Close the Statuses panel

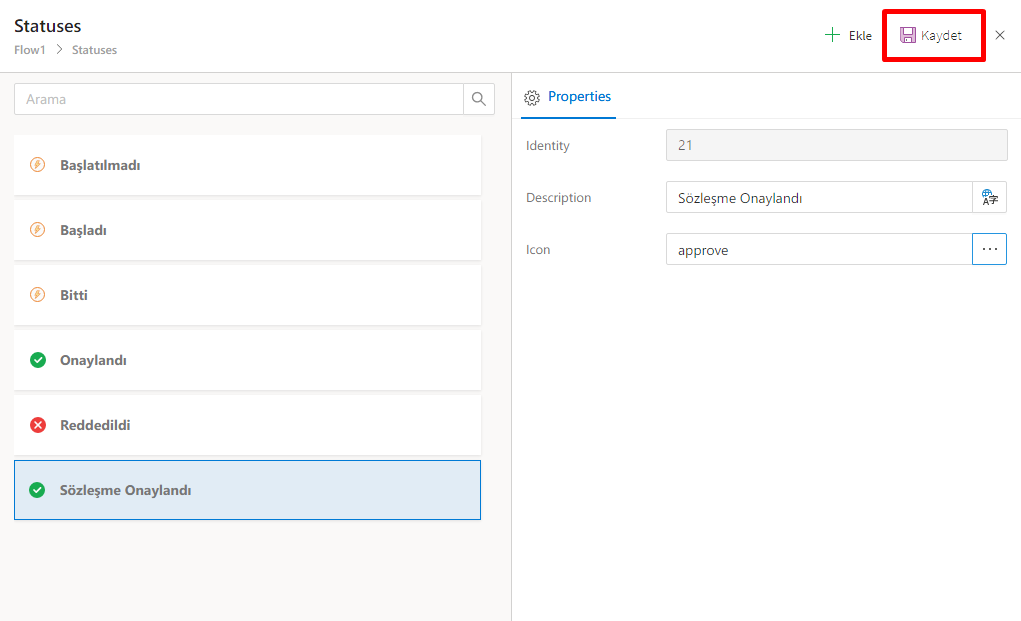(x=1000, y=36)
